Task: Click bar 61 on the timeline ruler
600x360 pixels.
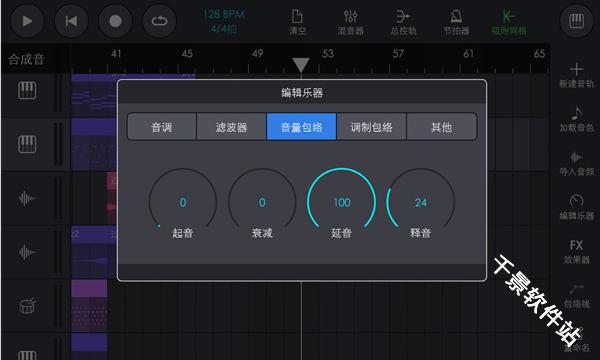Action: (x=469, y=54)
